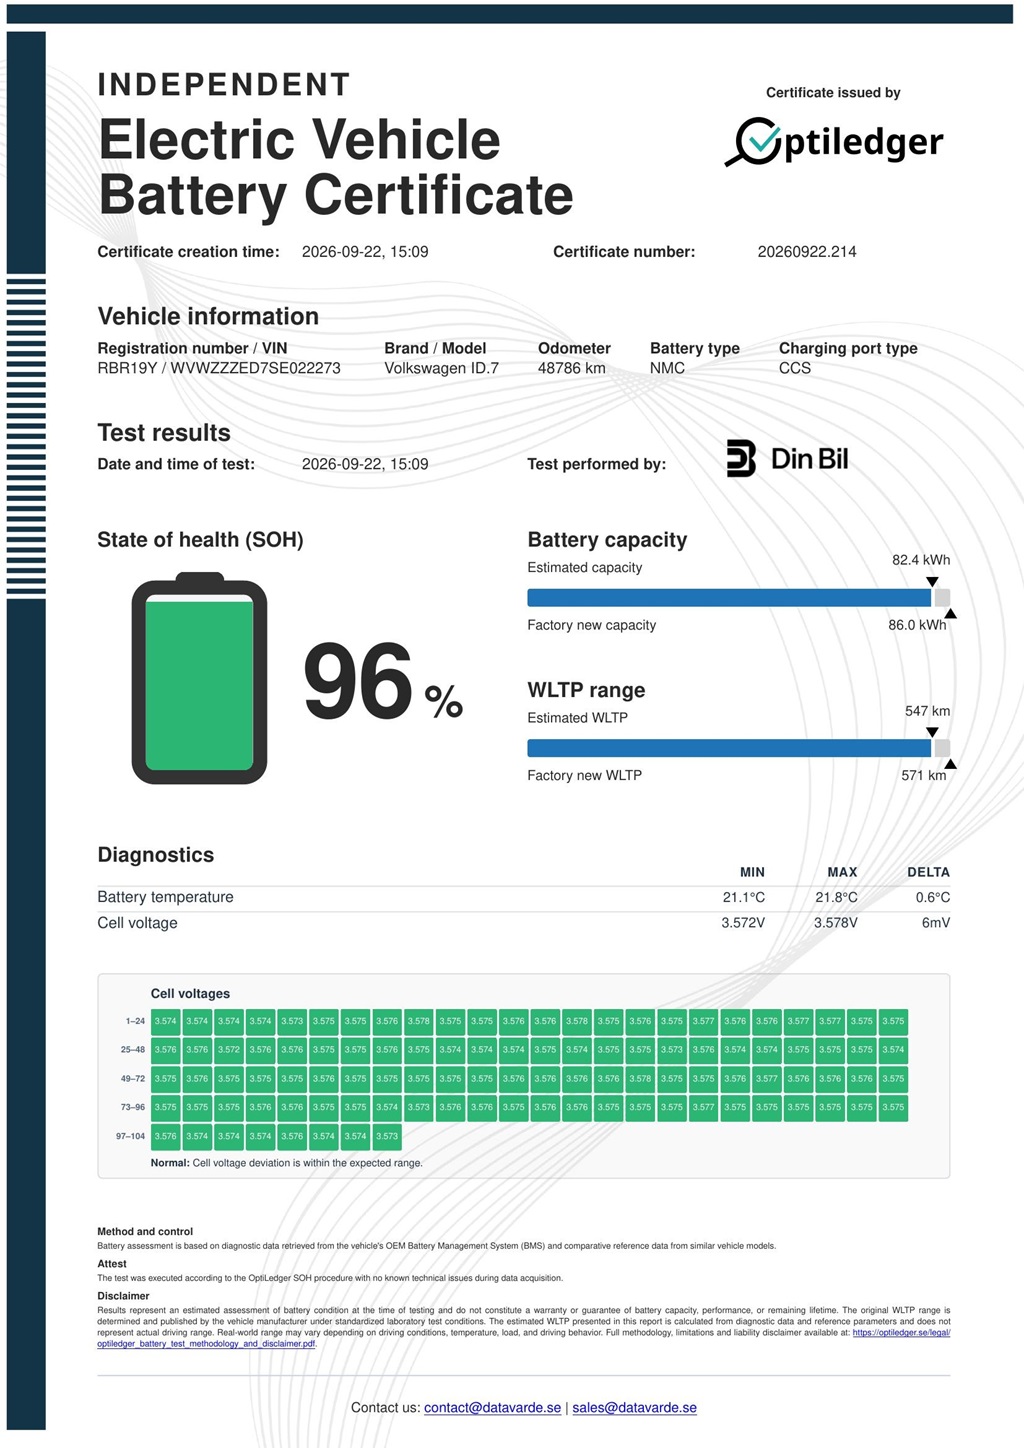
Task: Select the battery type value NMC
Action: coord(667,368)
